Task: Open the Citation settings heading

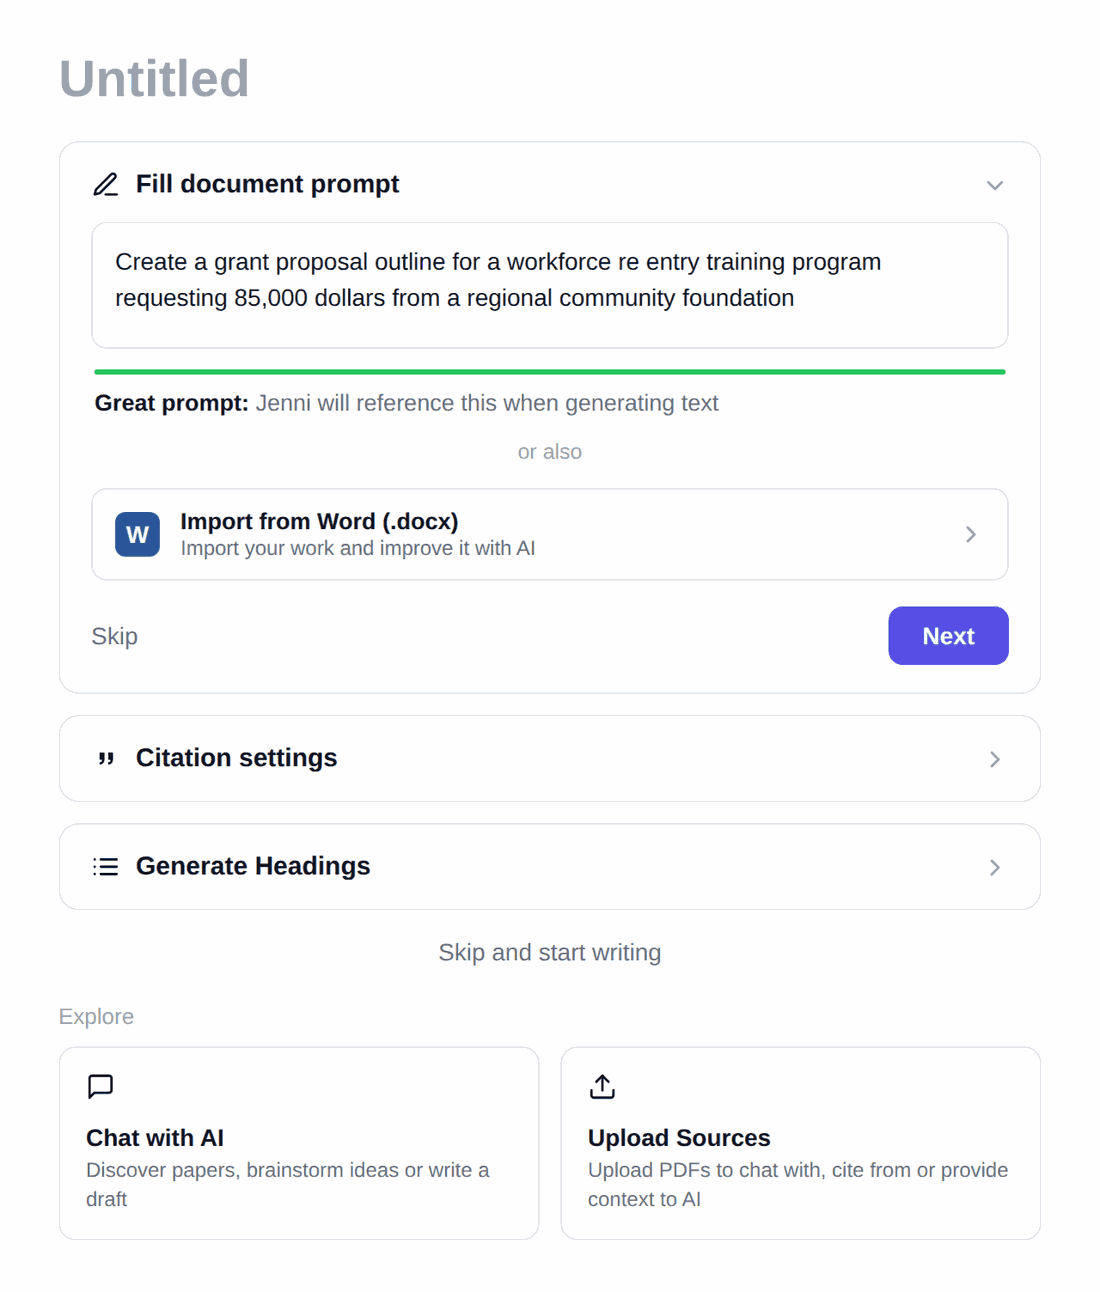Action: pos(236,758)
